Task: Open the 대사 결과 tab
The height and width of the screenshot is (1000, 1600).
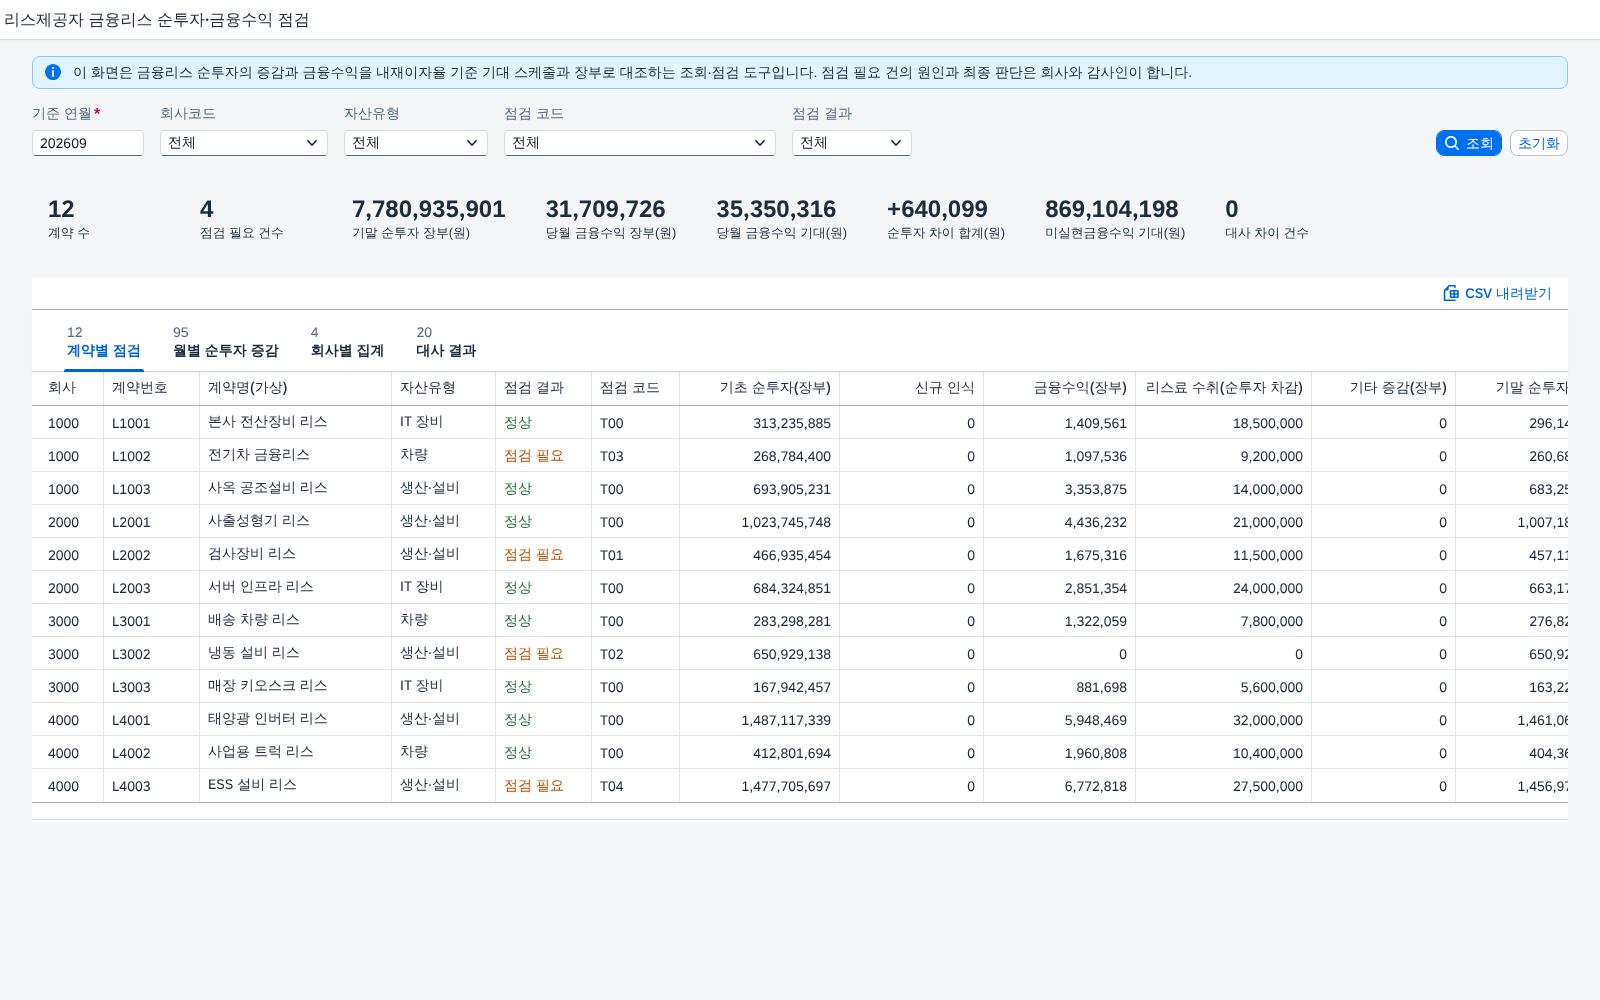Action: (446, 342)
